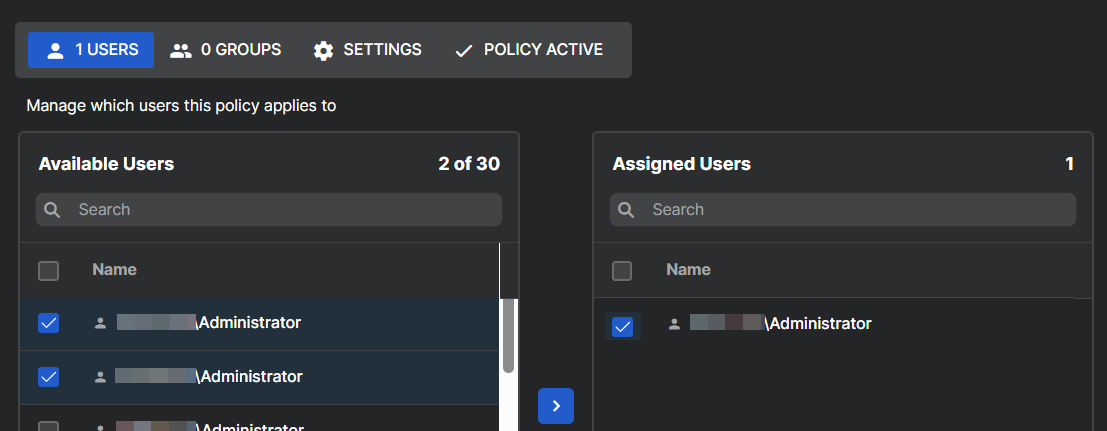Click the single-user icon on Users tab
The image size is (1107, 431).
[55, 51]
